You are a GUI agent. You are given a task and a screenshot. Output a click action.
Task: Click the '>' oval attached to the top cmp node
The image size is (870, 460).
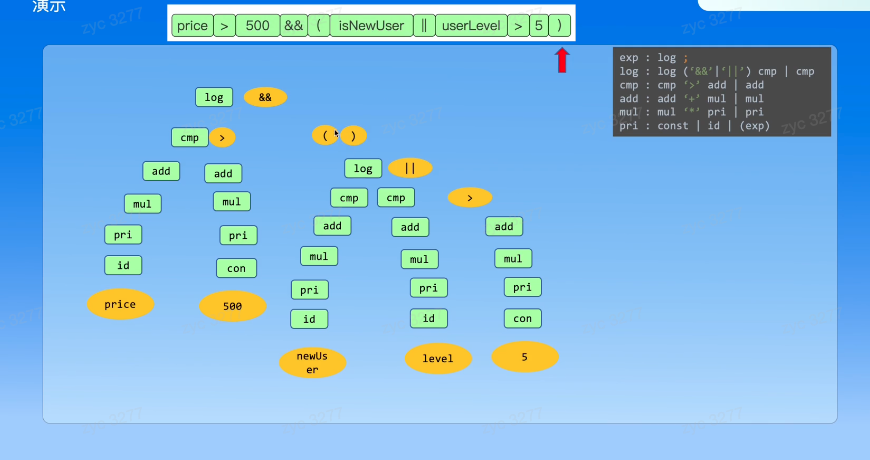tap(222, 138)
